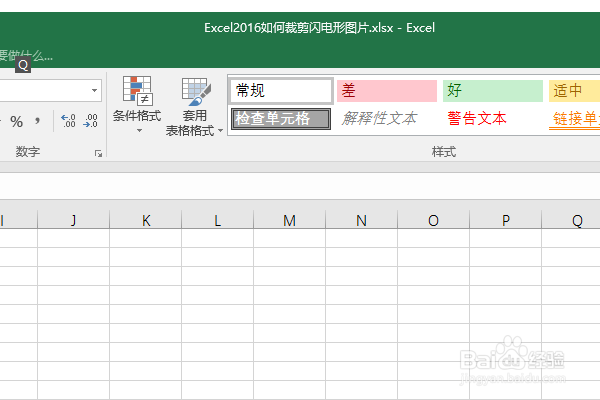The width and height of the screenshot is (600, 400).
Task: Select column Q header
Action: tap(571, 220)
